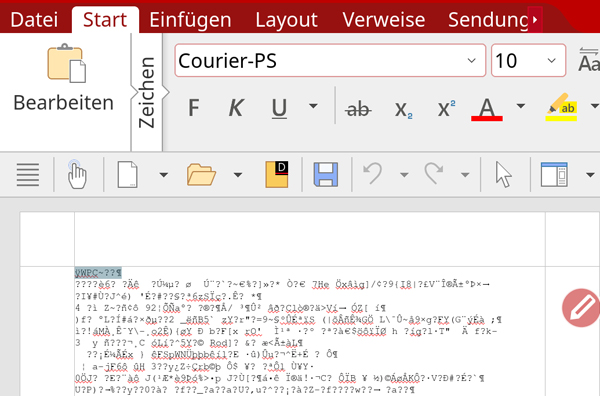
Task: Open the redo history dropdown
Action: click(465, 175)
